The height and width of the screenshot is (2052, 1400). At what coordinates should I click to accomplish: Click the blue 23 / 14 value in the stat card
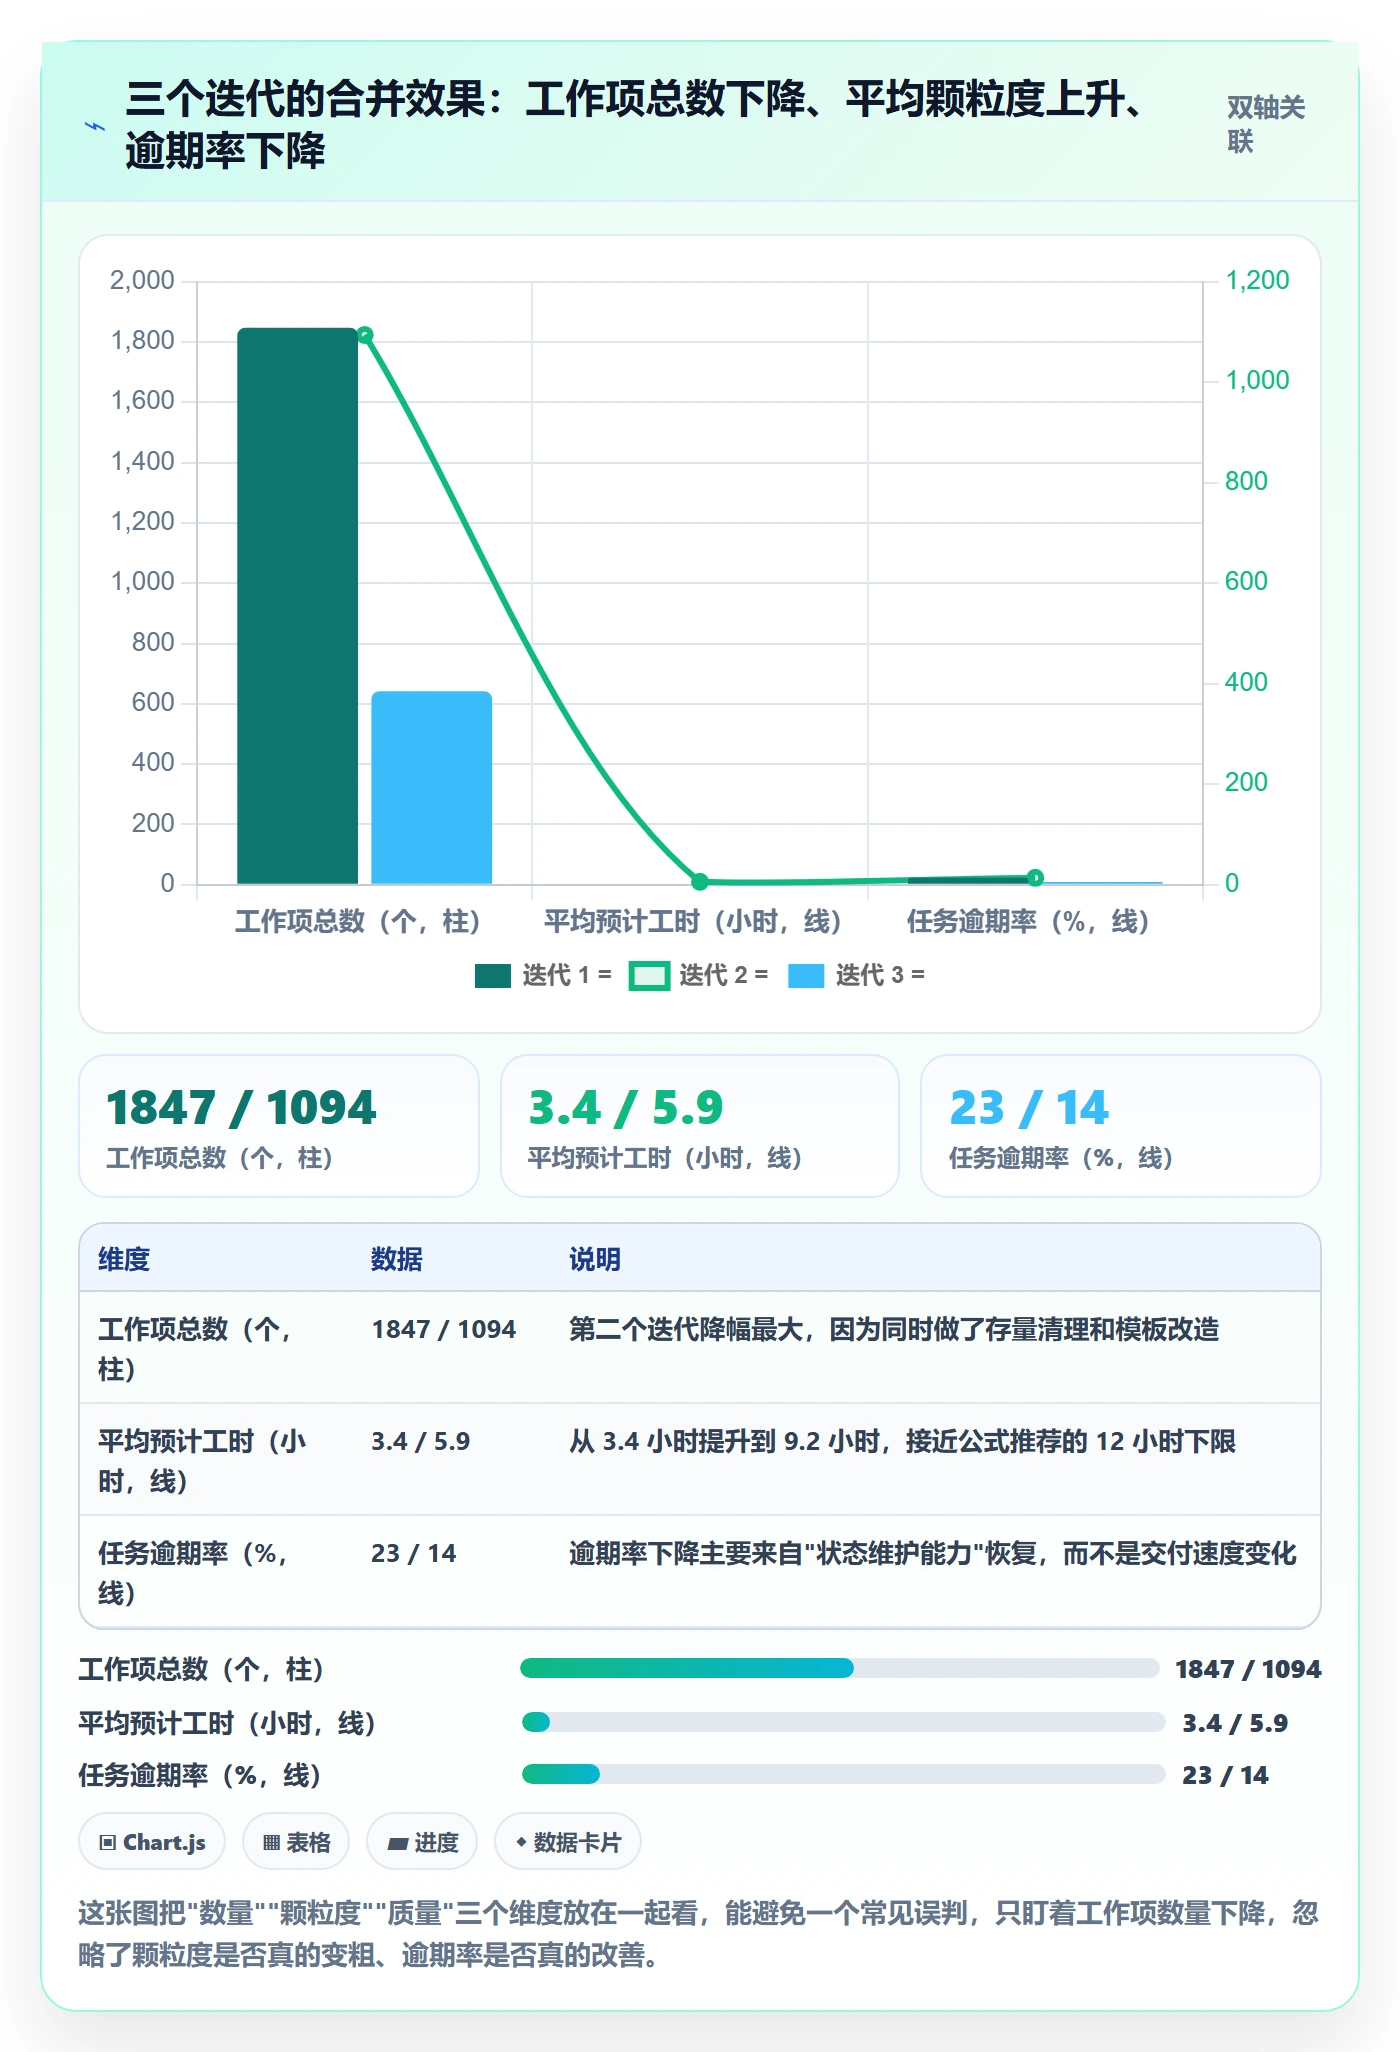coord(1029,1108)
